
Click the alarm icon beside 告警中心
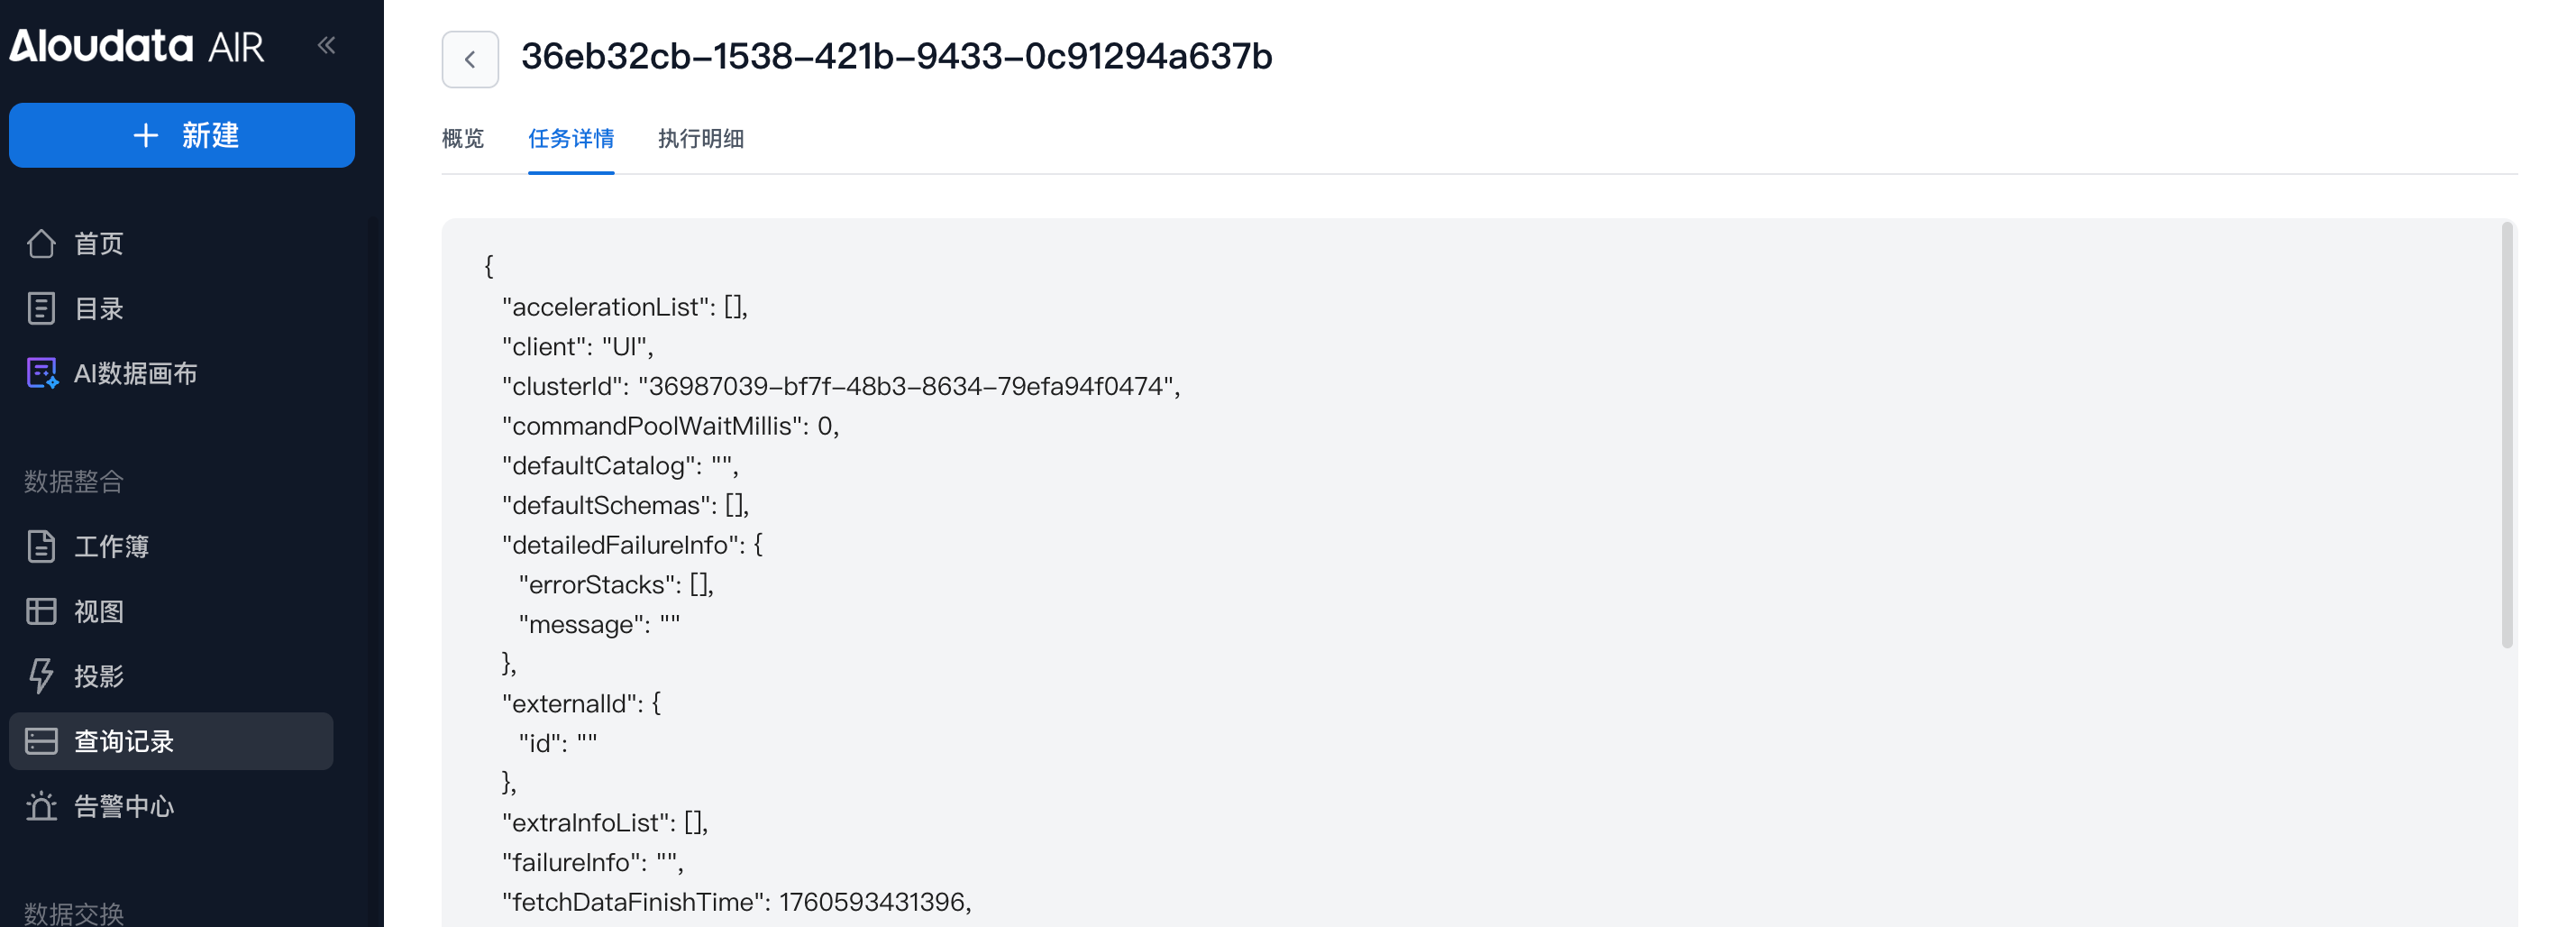point(41,807)
